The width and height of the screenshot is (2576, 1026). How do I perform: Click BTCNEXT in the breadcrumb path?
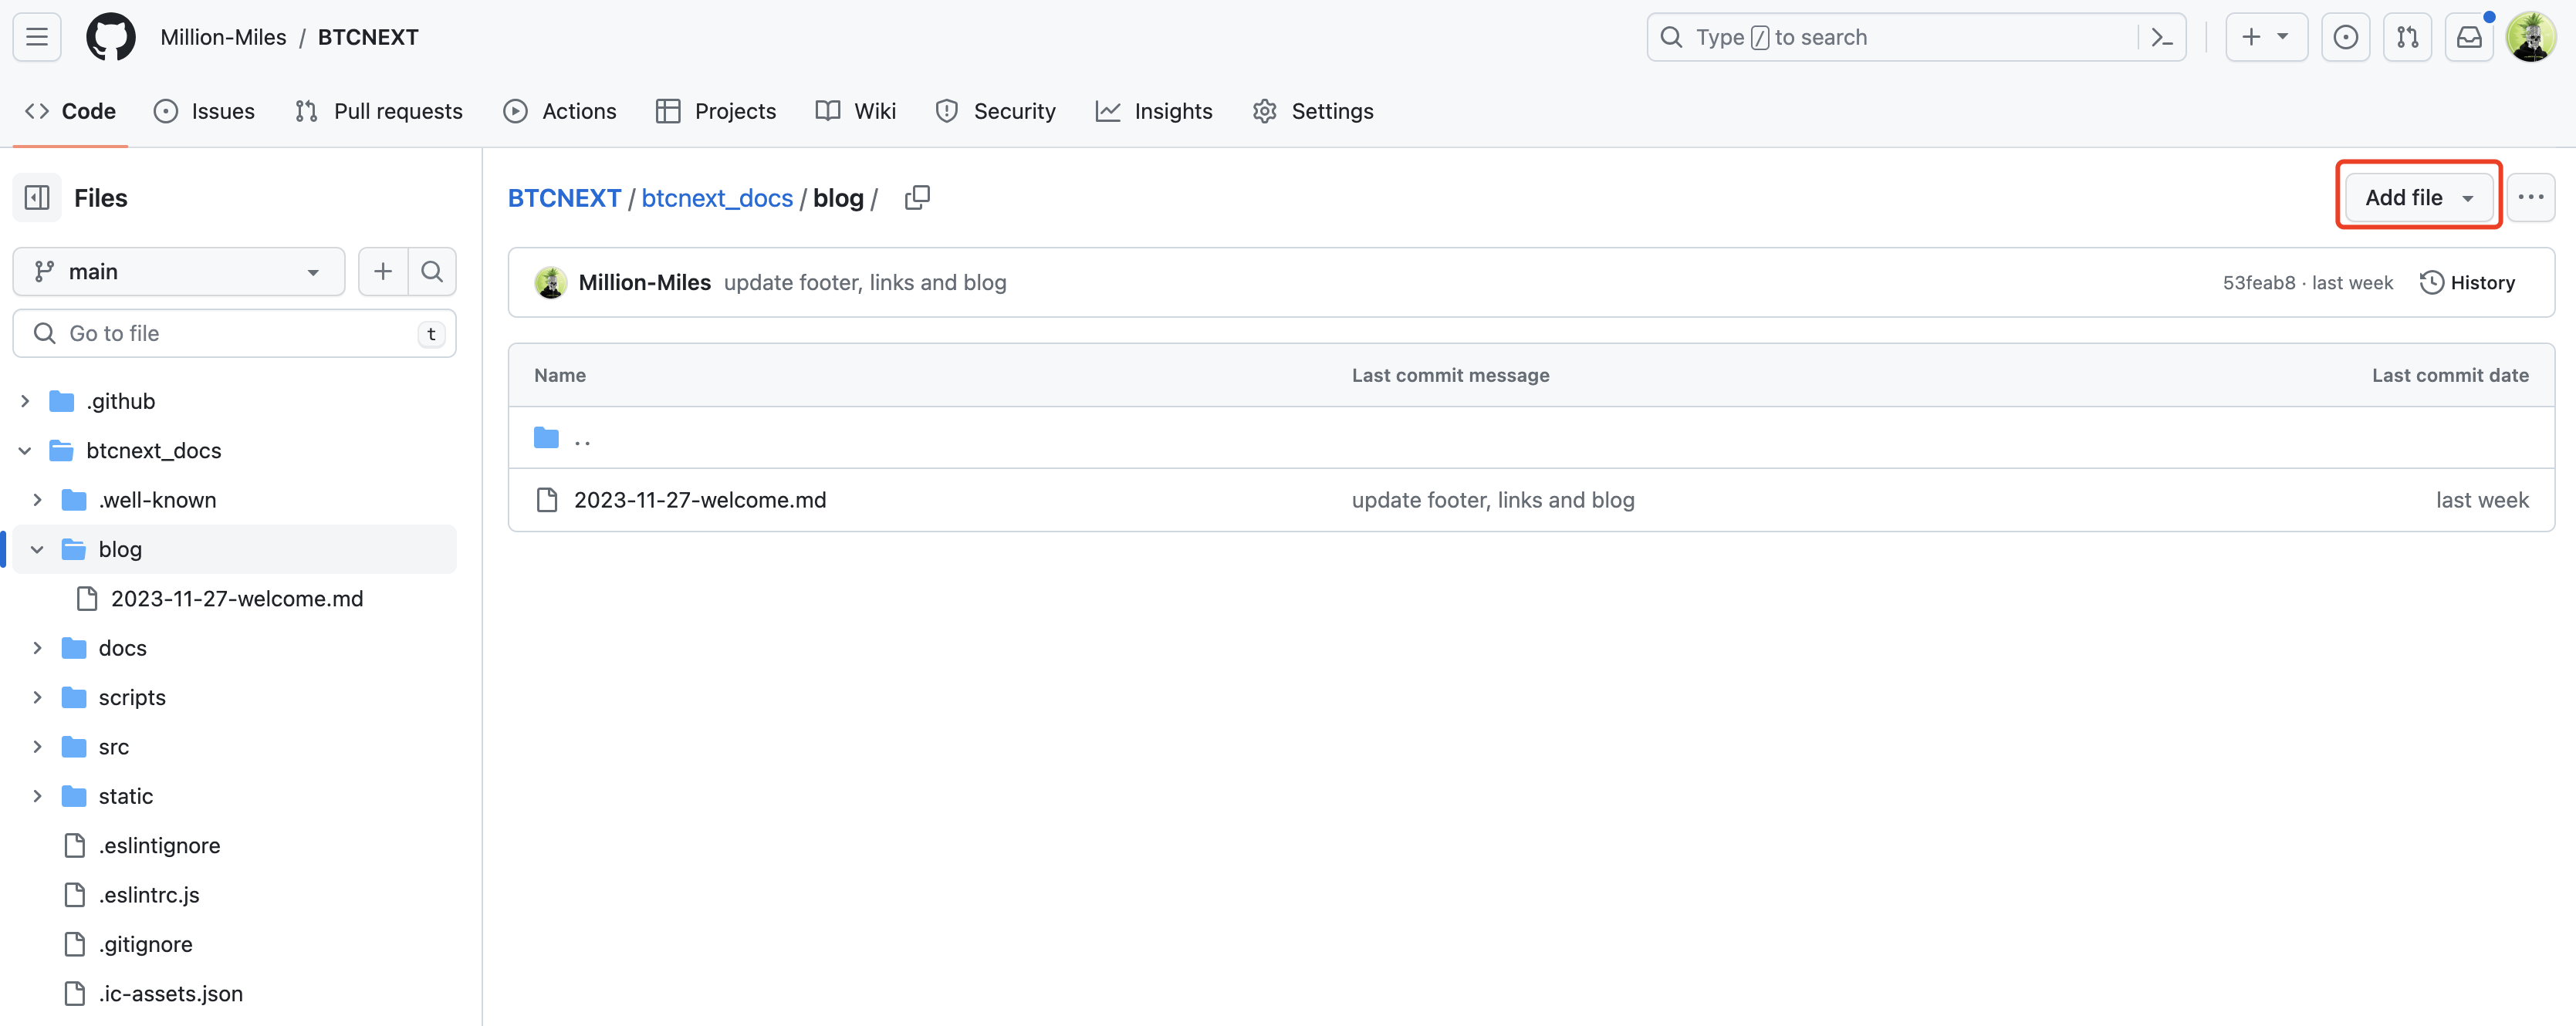click(x=565, y=198)
